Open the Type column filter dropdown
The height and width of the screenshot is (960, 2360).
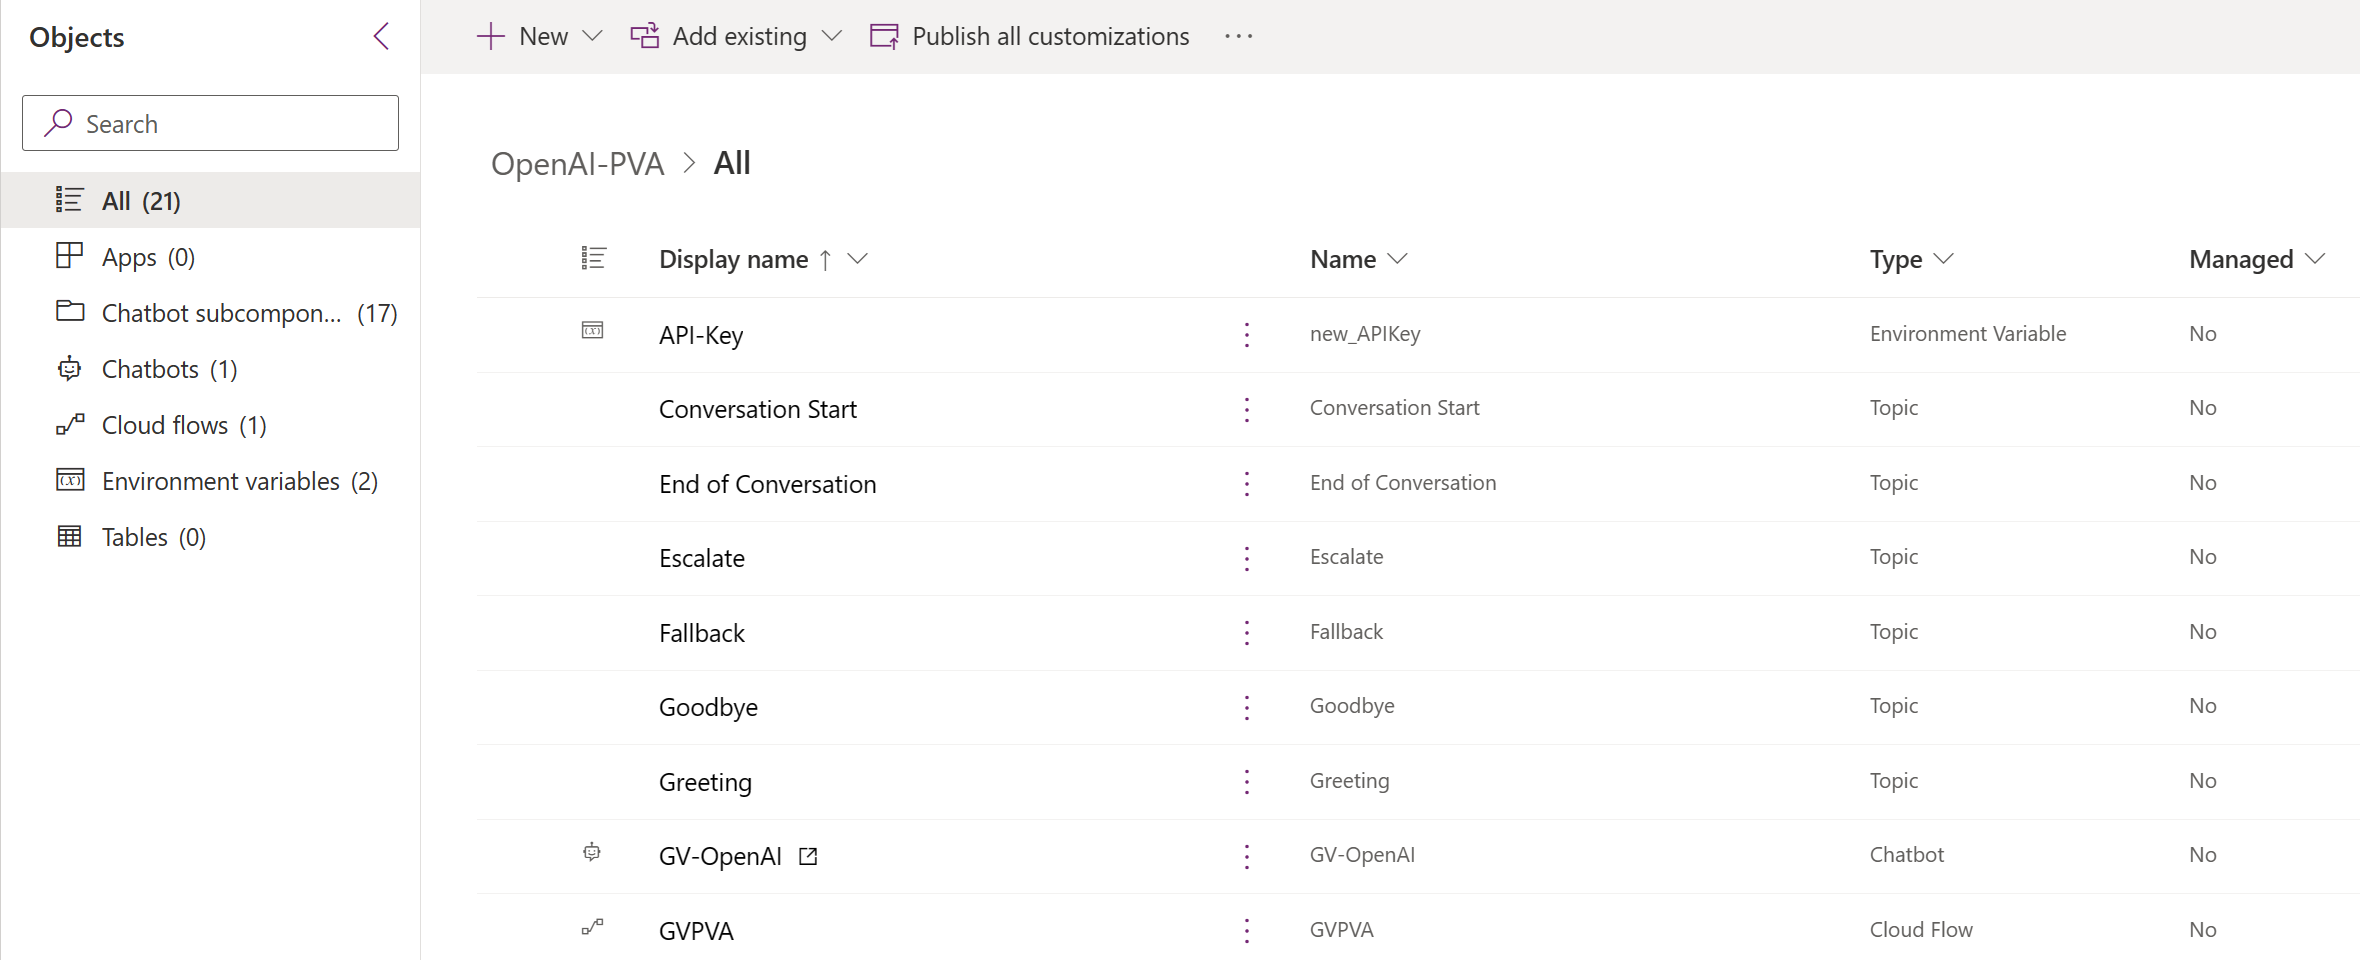[x=1943, y=259]
